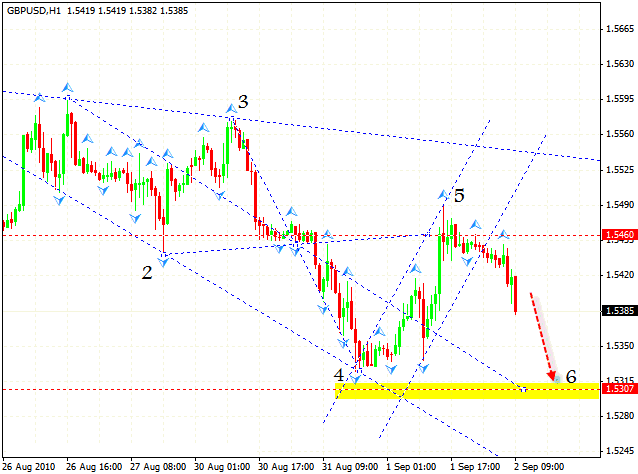Click the wave label 4 near yellow zone

pos(339,375)
